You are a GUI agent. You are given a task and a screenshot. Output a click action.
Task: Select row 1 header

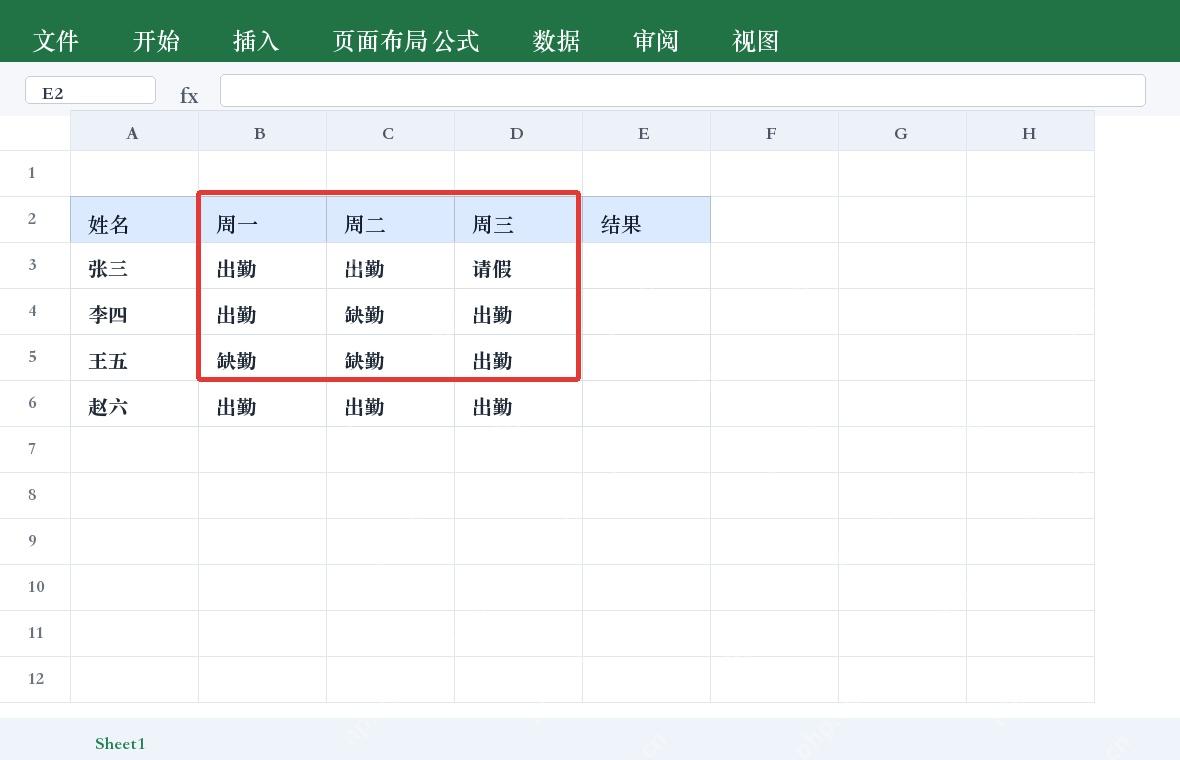[35, 173]
